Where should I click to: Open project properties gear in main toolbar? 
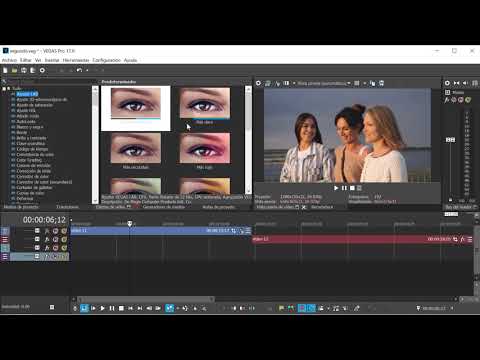pos(42,70)
